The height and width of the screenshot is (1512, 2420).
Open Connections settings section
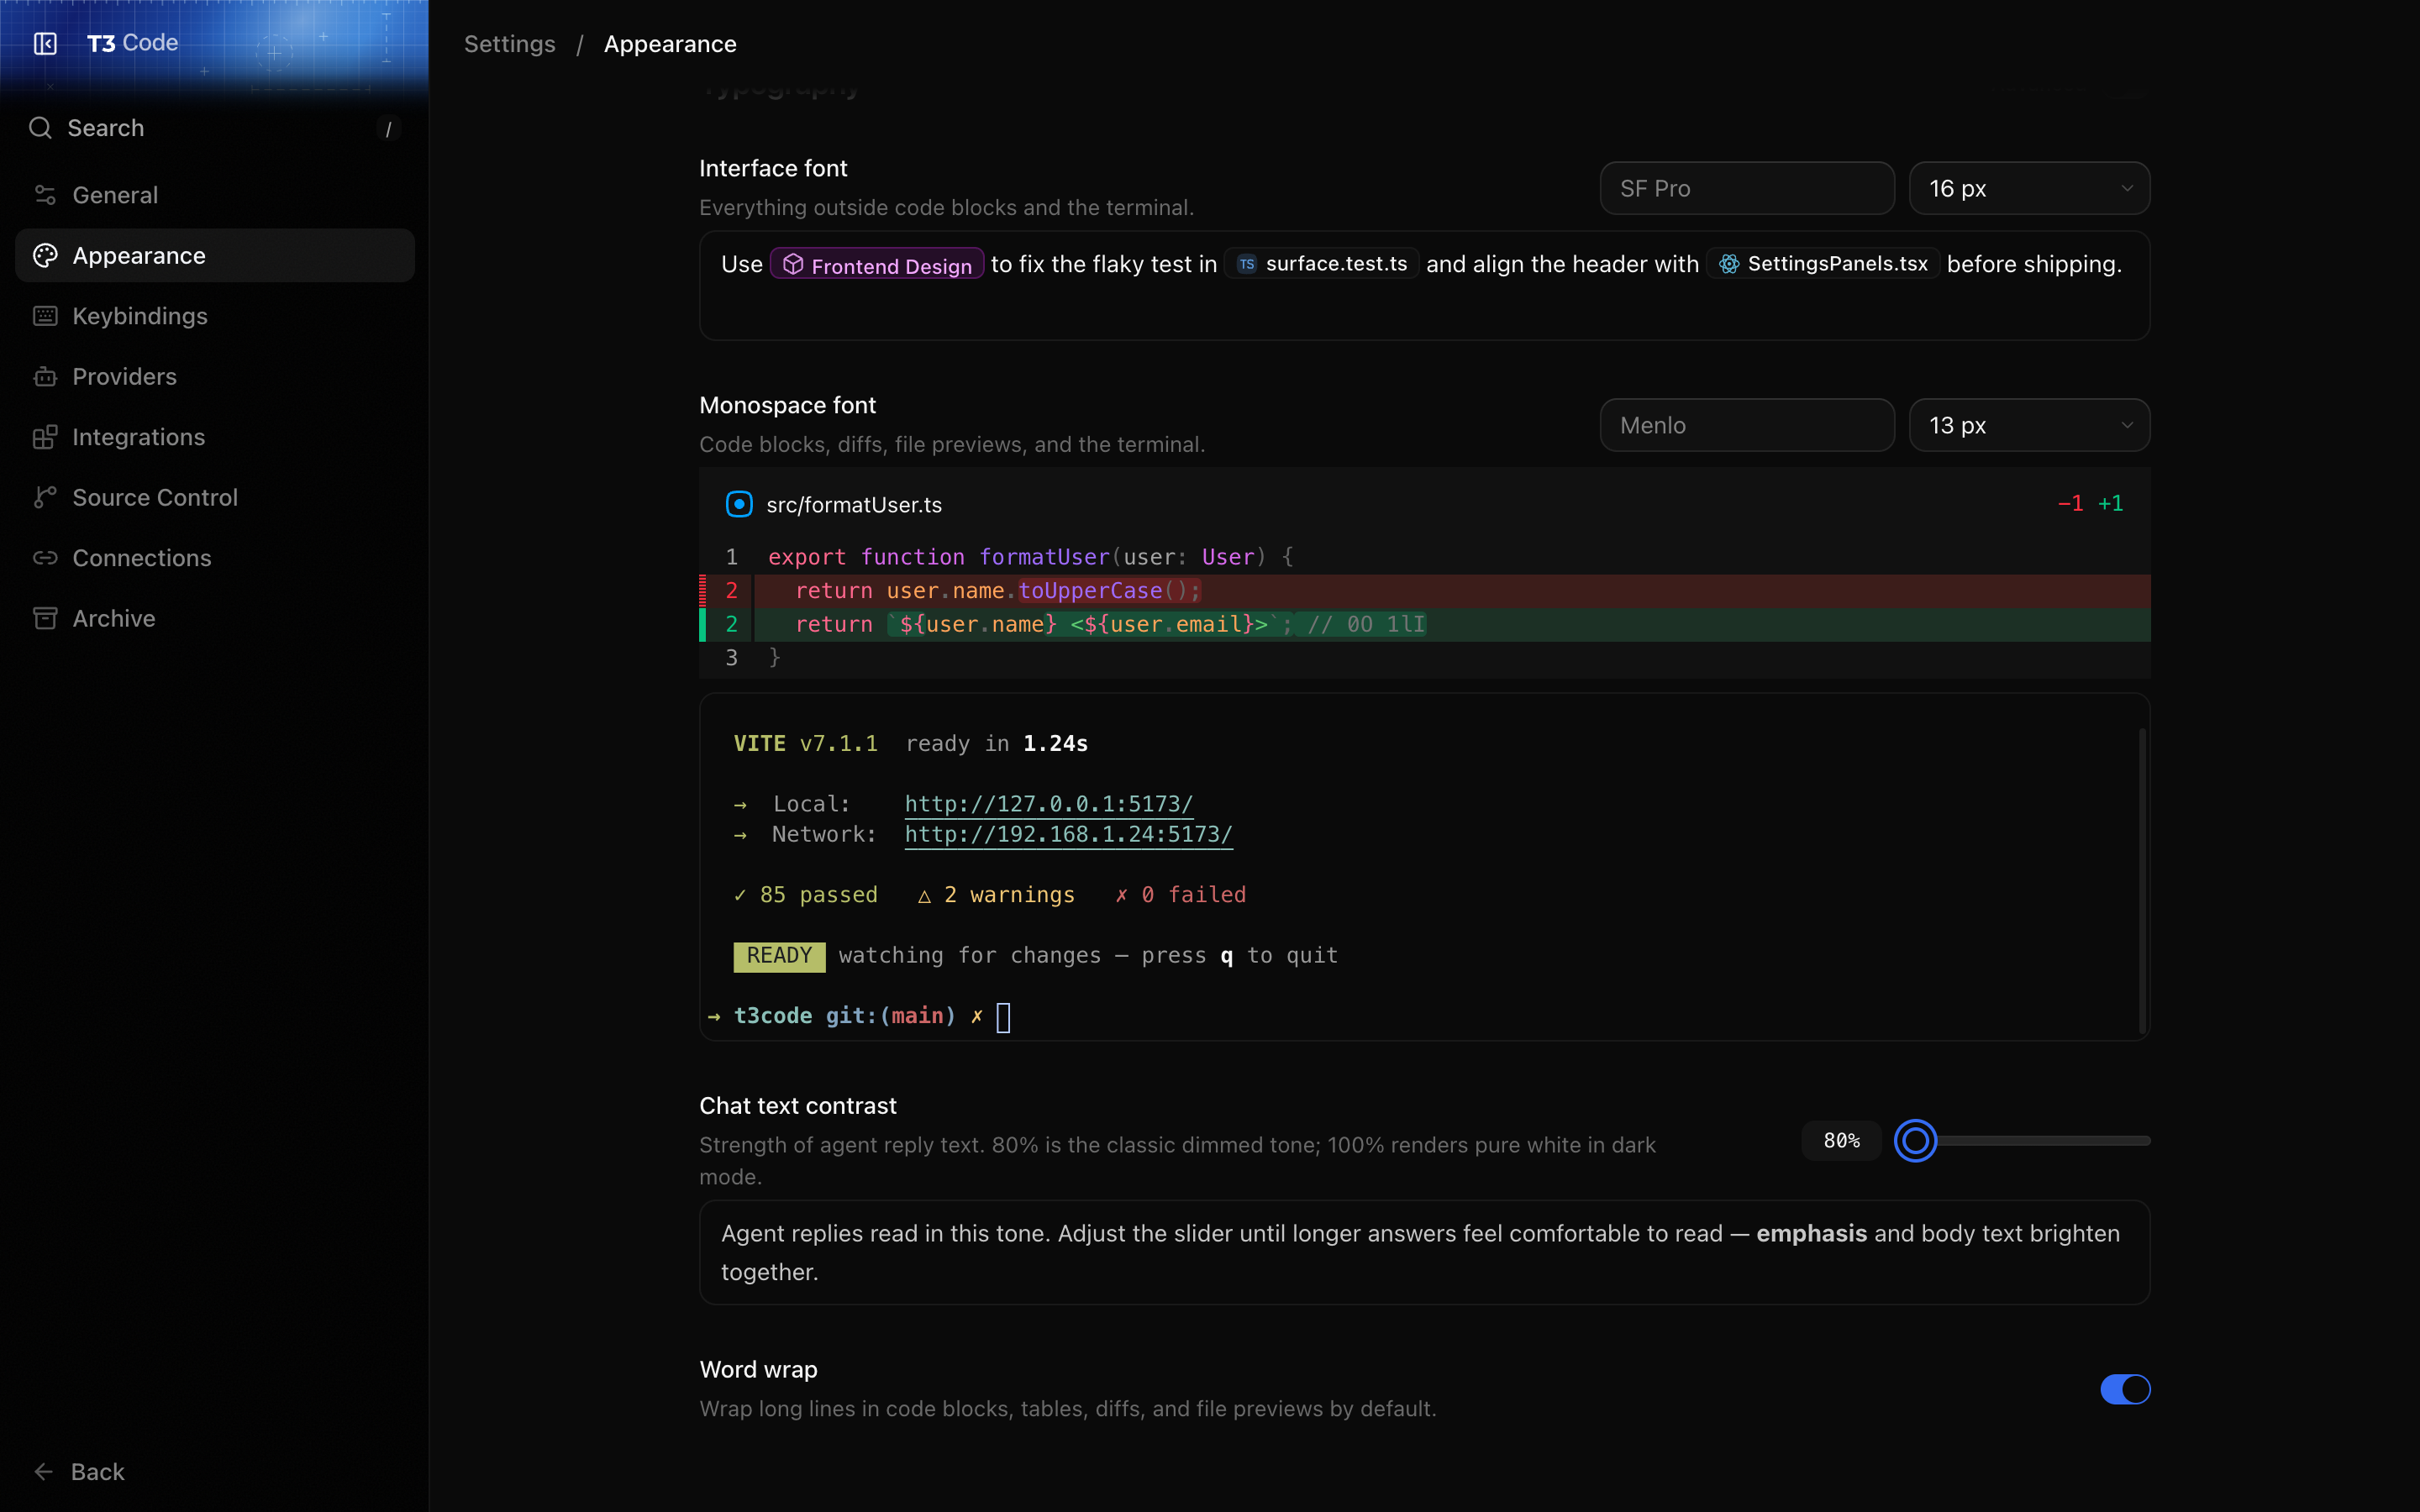point(215,558)
